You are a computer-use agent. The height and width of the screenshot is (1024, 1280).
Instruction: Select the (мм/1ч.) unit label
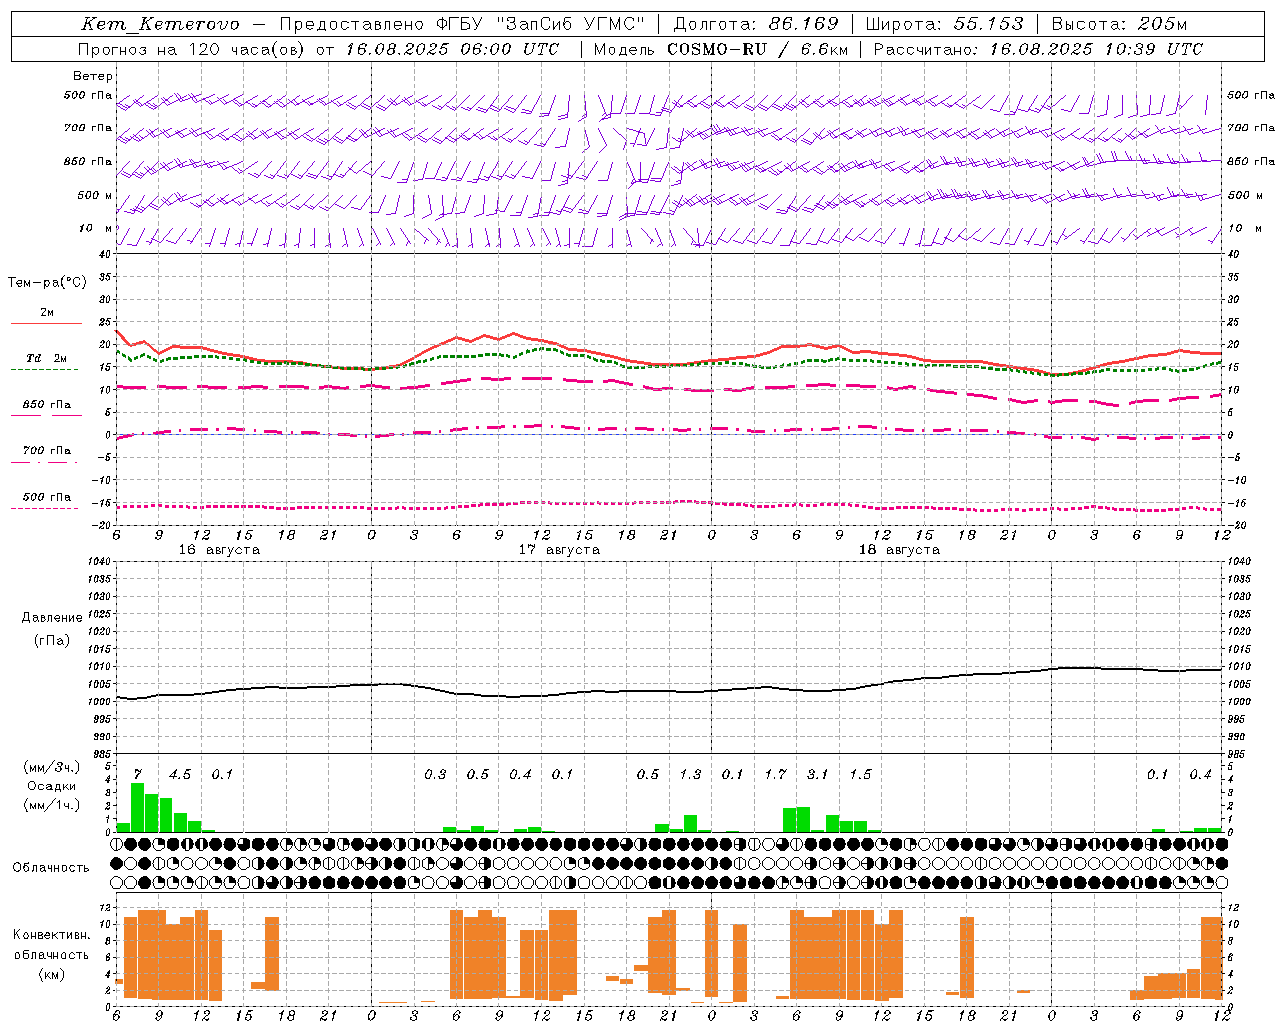pyautogui.click(x=52, y=805)
